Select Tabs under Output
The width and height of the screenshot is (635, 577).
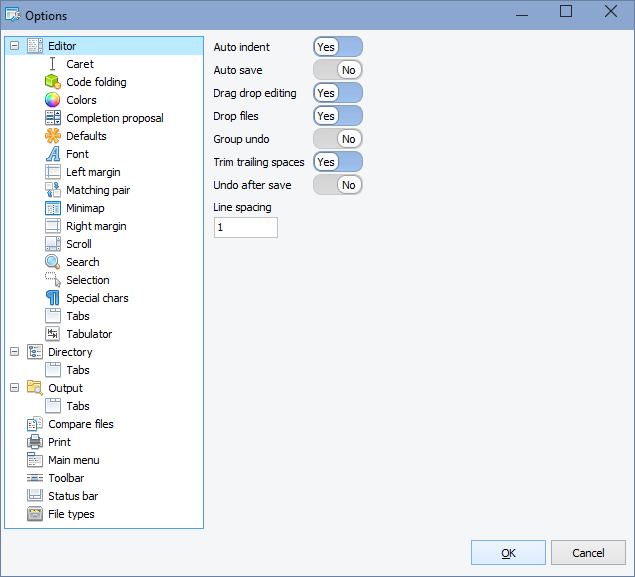tap(78, 406)
